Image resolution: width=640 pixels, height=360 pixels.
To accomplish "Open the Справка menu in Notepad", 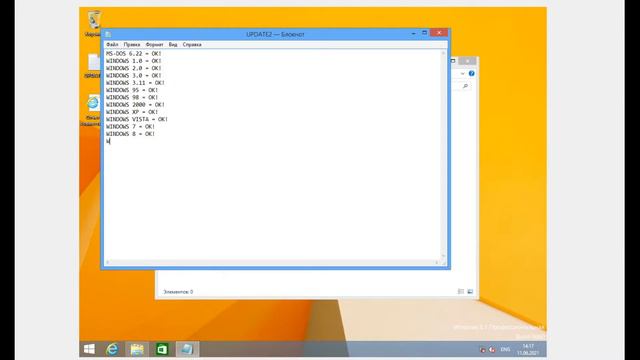I will click(x=192, y=44).
